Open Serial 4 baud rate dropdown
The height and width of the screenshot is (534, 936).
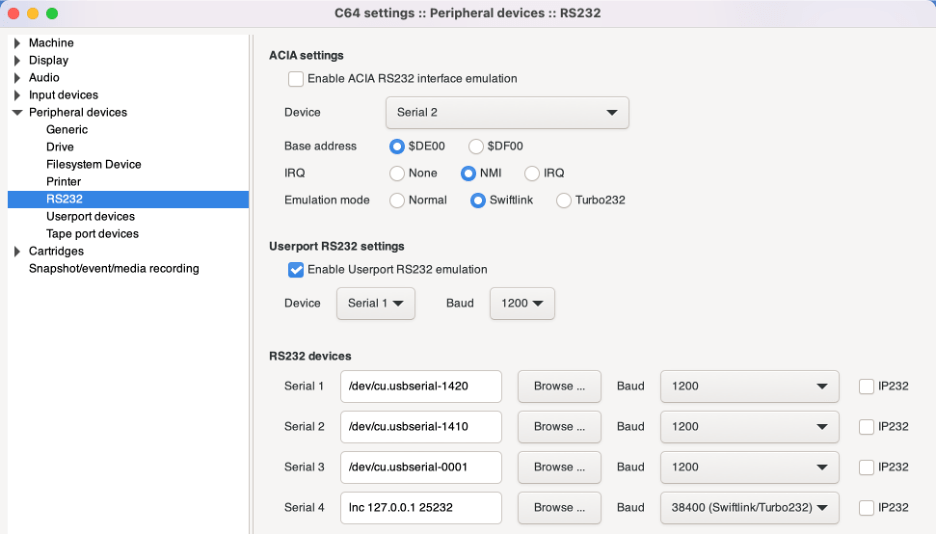coord(749,508)
